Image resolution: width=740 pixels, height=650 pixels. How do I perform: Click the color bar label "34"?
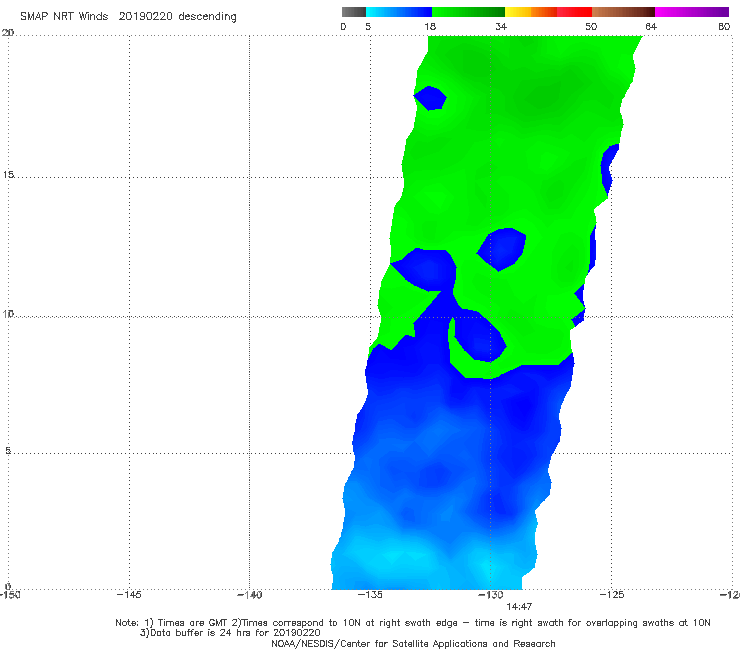point(501,26)
